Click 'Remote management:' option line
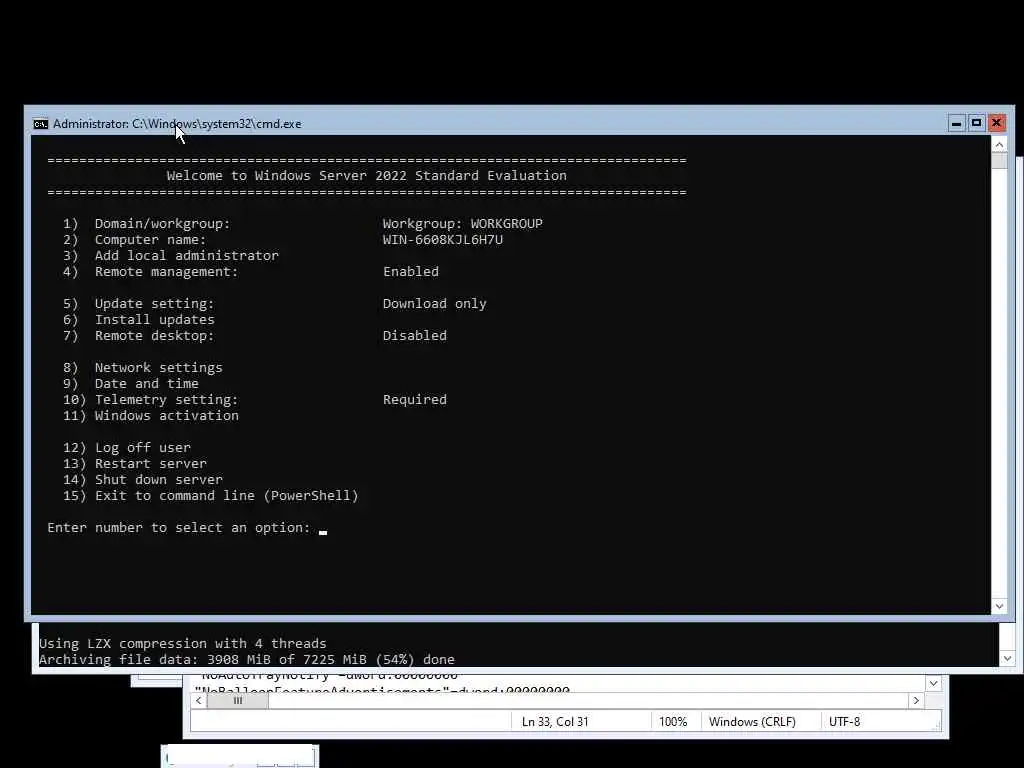The height and width of the screenshot is (768, 1024). point(151,272)
